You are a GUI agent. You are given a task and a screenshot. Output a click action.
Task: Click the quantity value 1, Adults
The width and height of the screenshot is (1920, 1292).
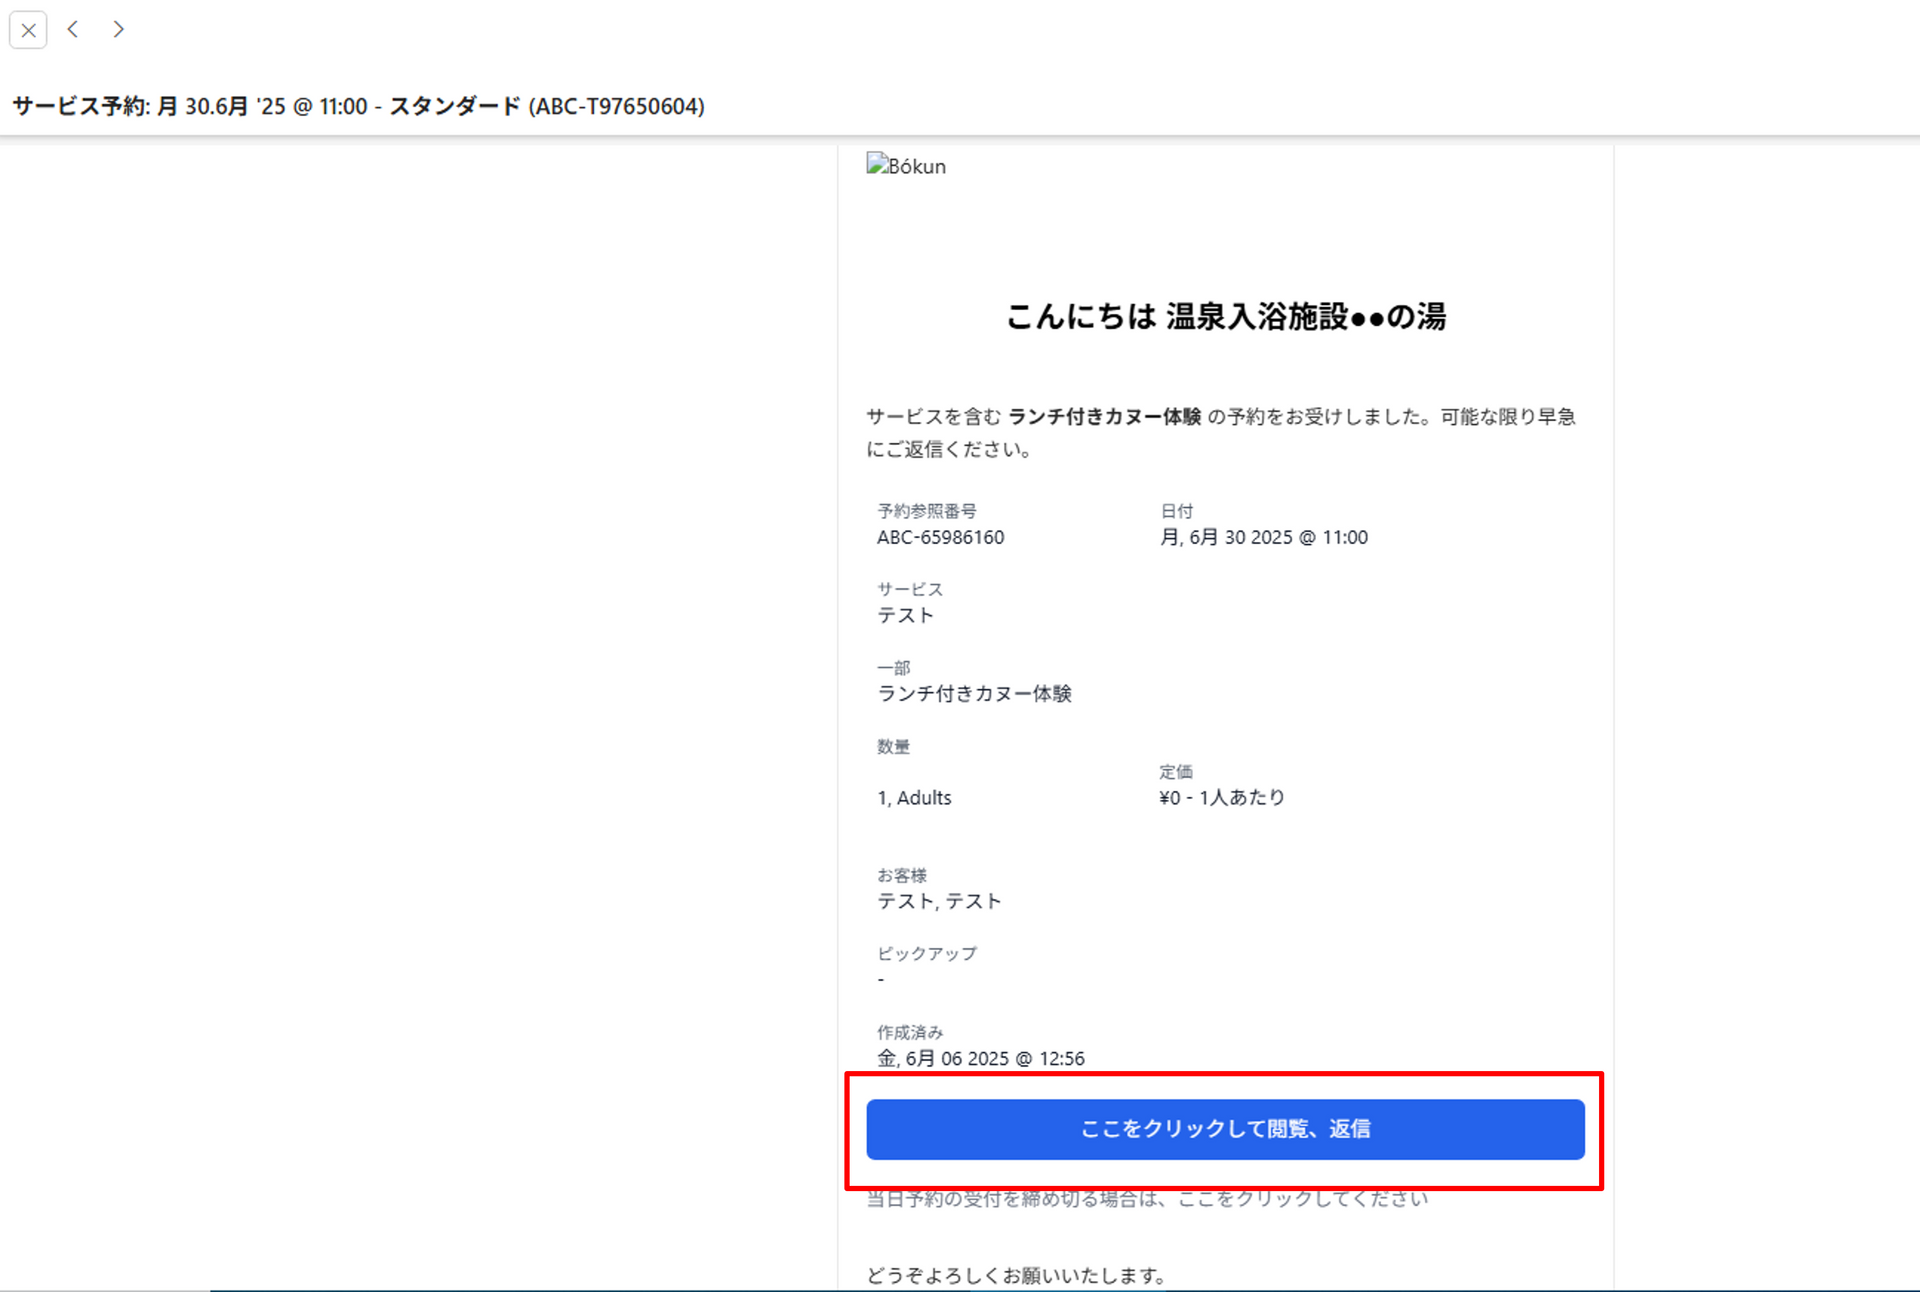[914, 797]
